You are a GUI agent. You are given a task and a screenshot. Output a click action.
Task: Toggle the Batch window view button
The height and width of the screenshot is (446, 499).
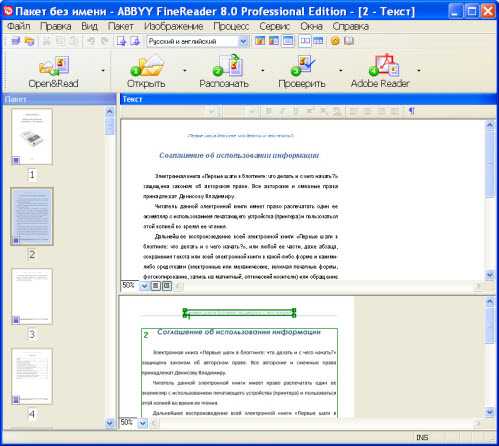260,41
